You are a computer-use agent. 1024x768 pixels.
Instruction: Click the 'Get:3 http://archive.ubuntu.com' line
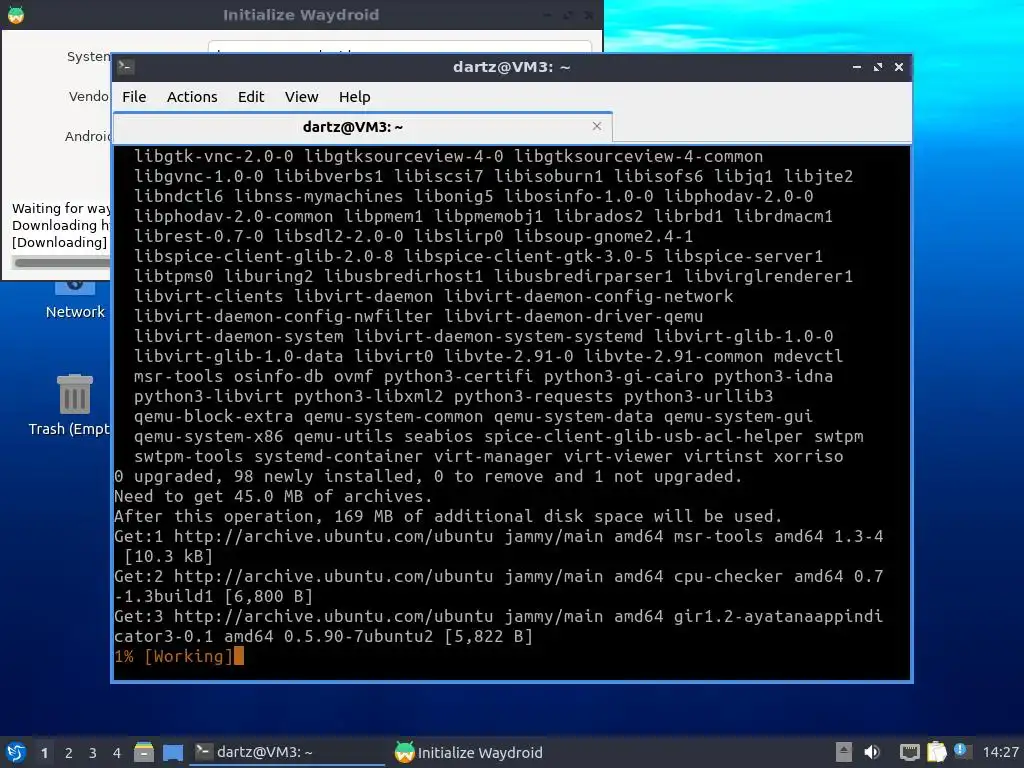click(x=499, y=626)
